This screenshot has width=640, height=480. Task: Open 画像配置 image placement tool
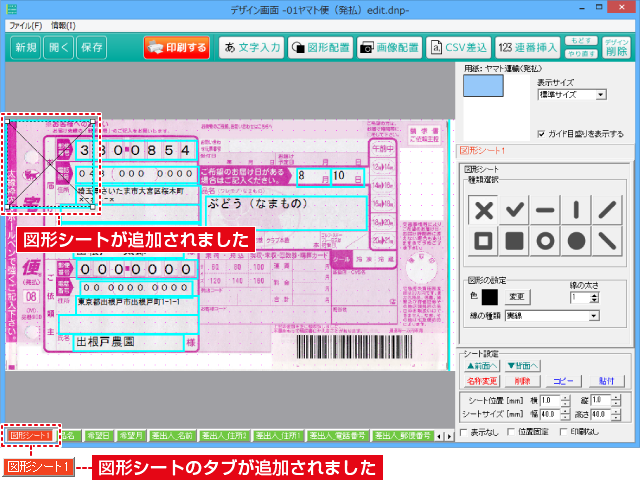389,48
